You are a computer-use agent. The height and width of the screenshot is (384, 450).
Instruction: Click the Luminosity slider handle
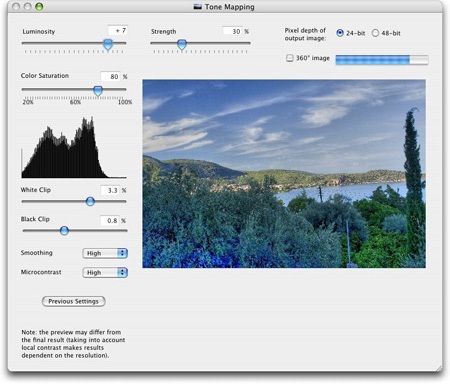pos(108,44)
